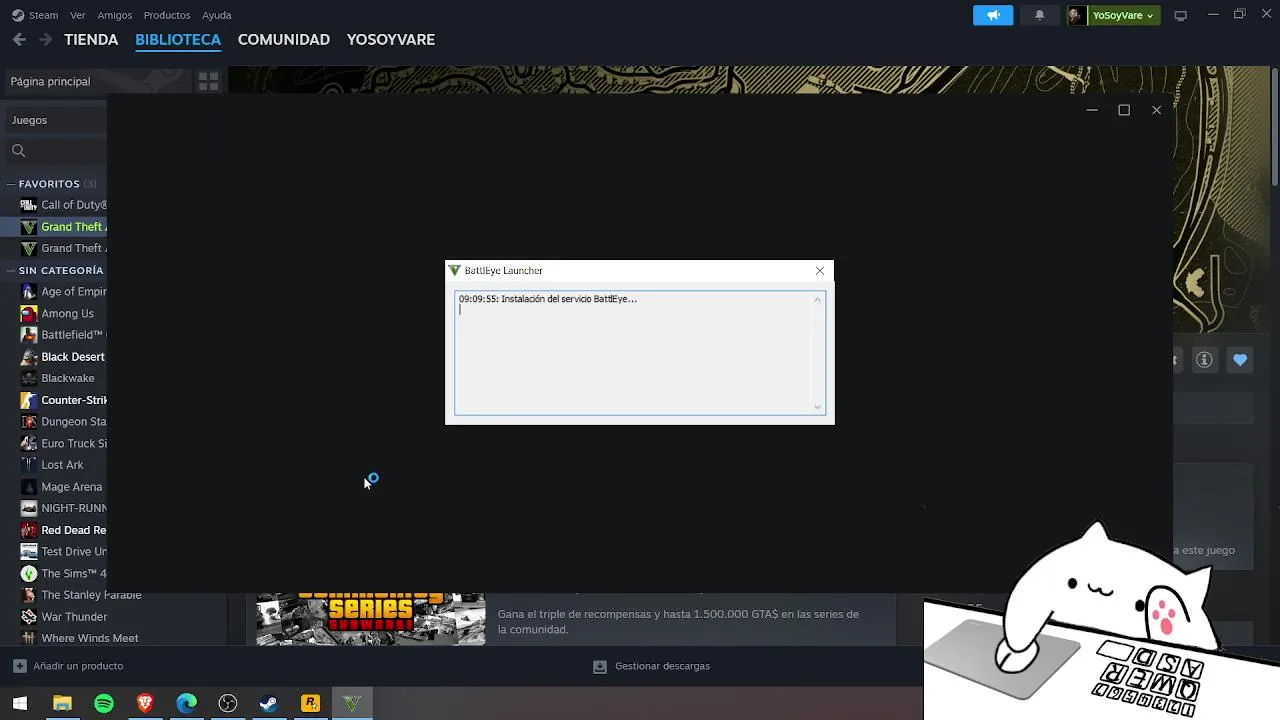The height and width of the screenshot is (720, 1280).
Task: Click the library search magnifier
Action: click(18, 151)
